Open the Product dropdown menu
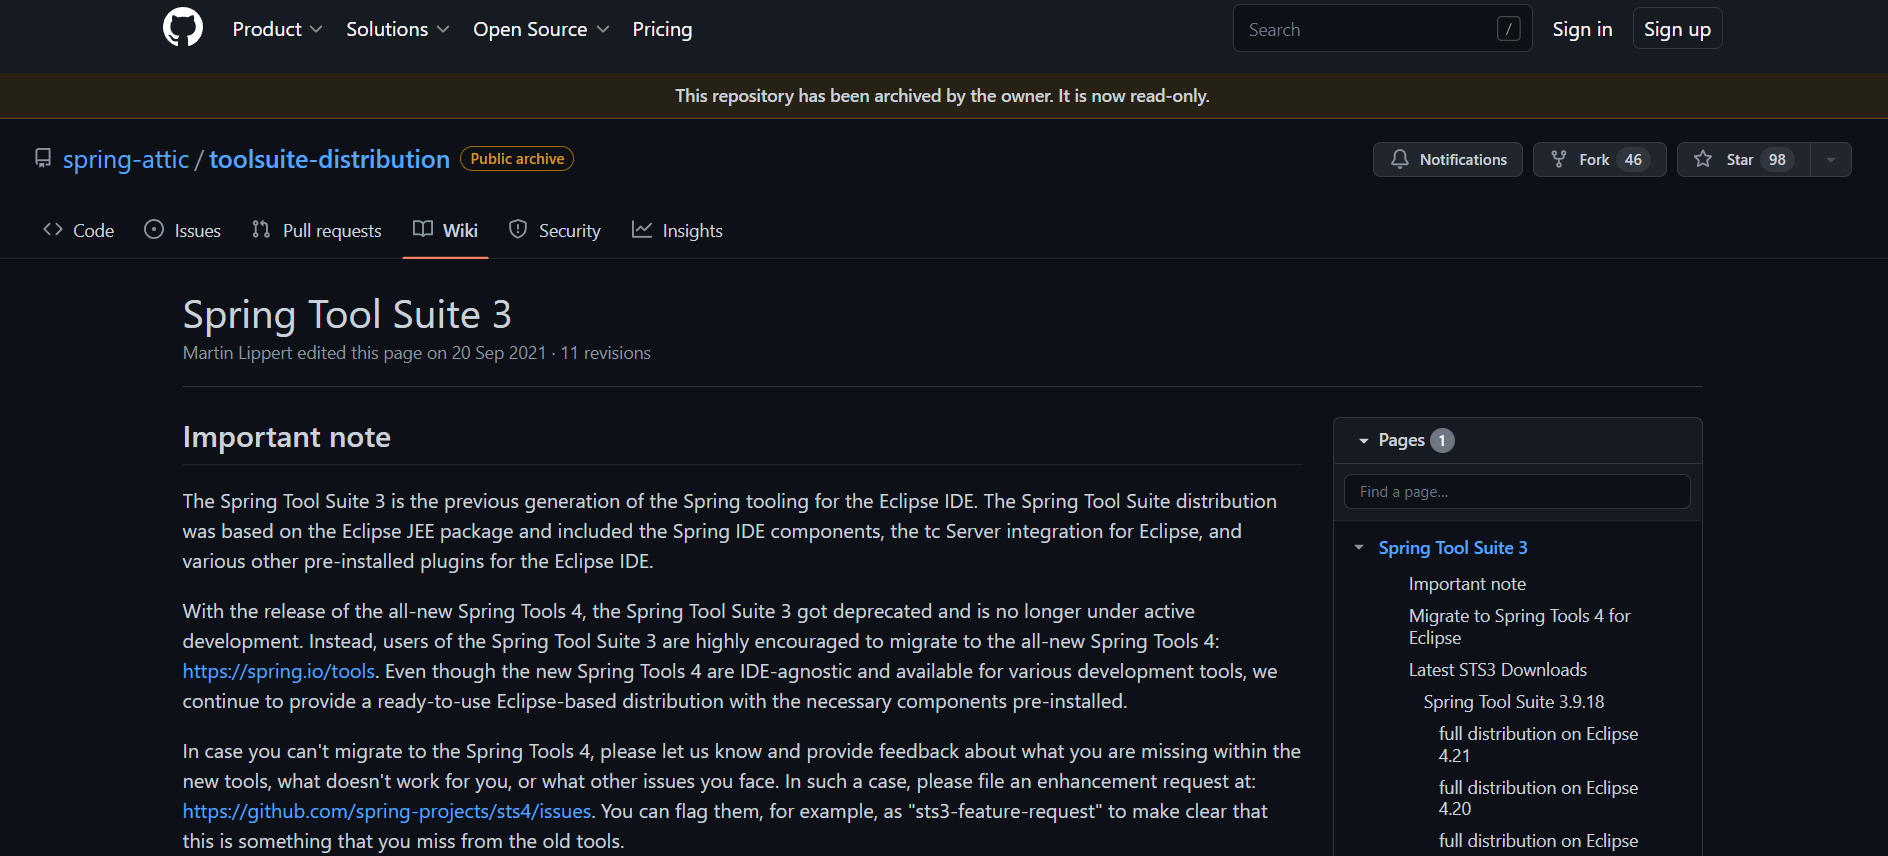This screenshot has width=1888, height=856. pos(277,29)
